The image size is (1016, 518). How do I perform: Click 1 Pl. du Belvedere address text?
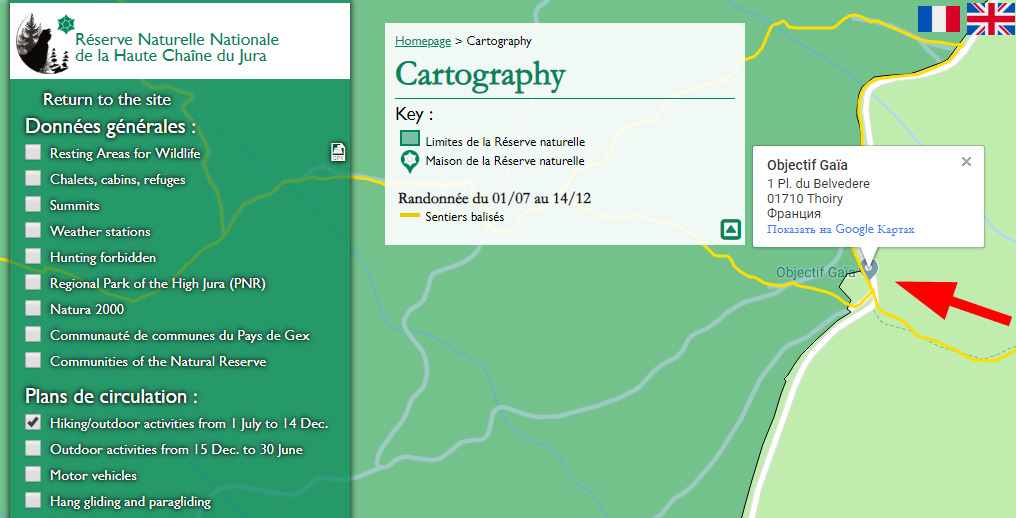(x=818, y=183)
